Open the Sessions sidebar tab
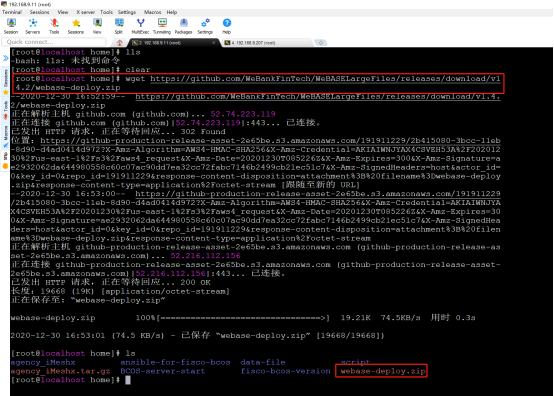Viewport: 554px width, 396px height. click(5, 82)
